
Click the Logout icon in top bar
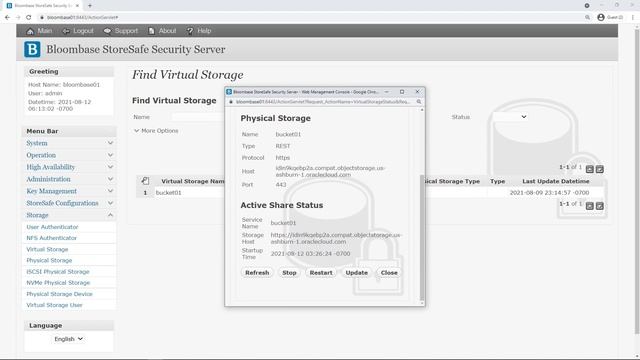tap(66, 31)
